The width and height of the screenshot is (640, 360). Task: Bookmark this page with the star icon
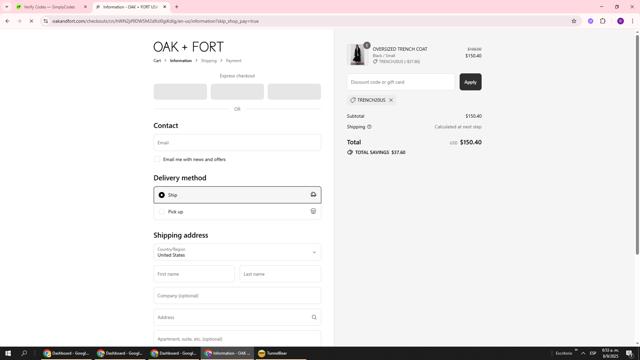click(573, 21)
